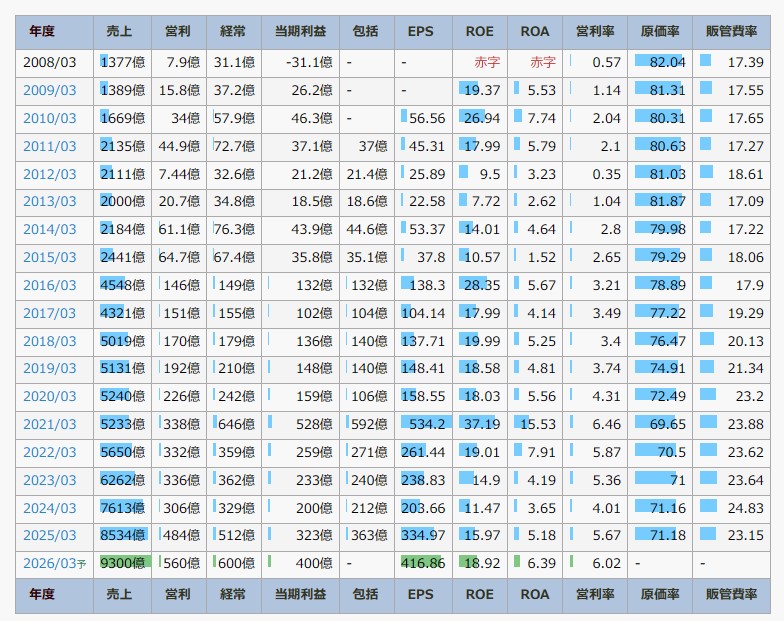Image resolution: width=784 pixels, height=621 pixels.
Task: Select the 484億 operating profit cell
Action: click(178, 536)
